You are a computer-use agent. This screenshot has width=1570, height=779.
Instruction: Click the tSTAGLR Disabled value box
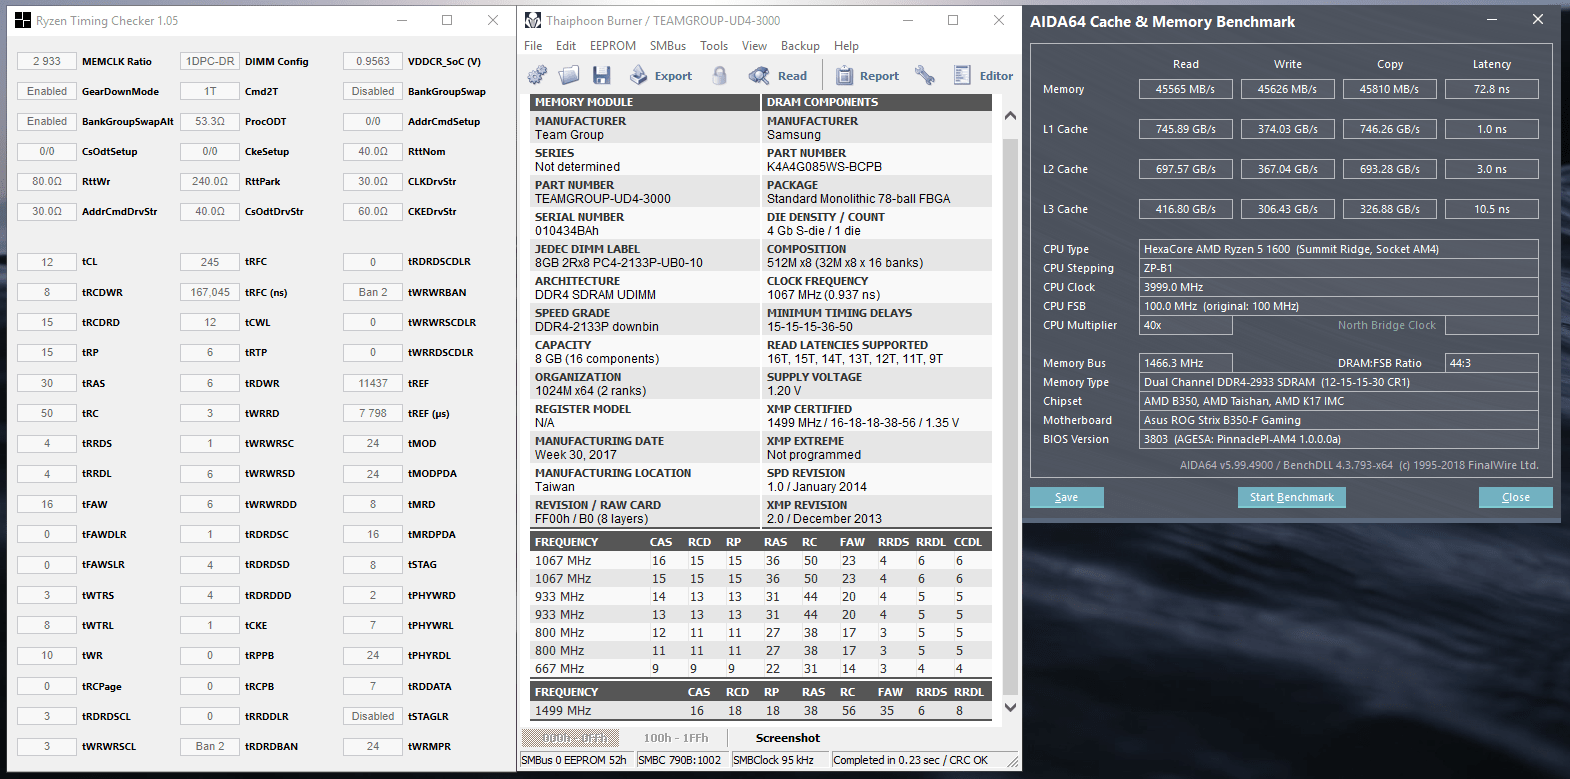pos(373,716)
